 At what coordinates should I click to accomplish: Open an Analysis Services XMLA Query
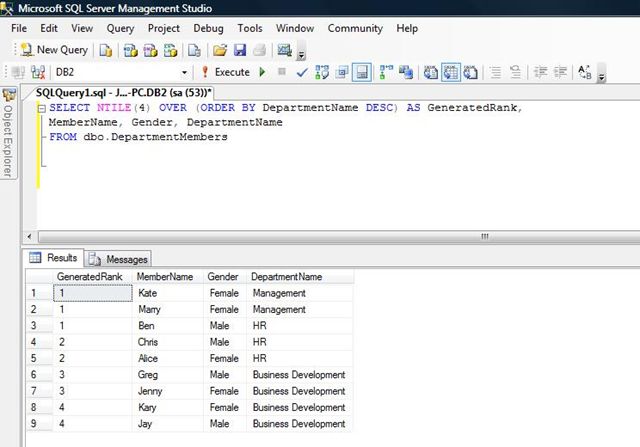[170, 50]
